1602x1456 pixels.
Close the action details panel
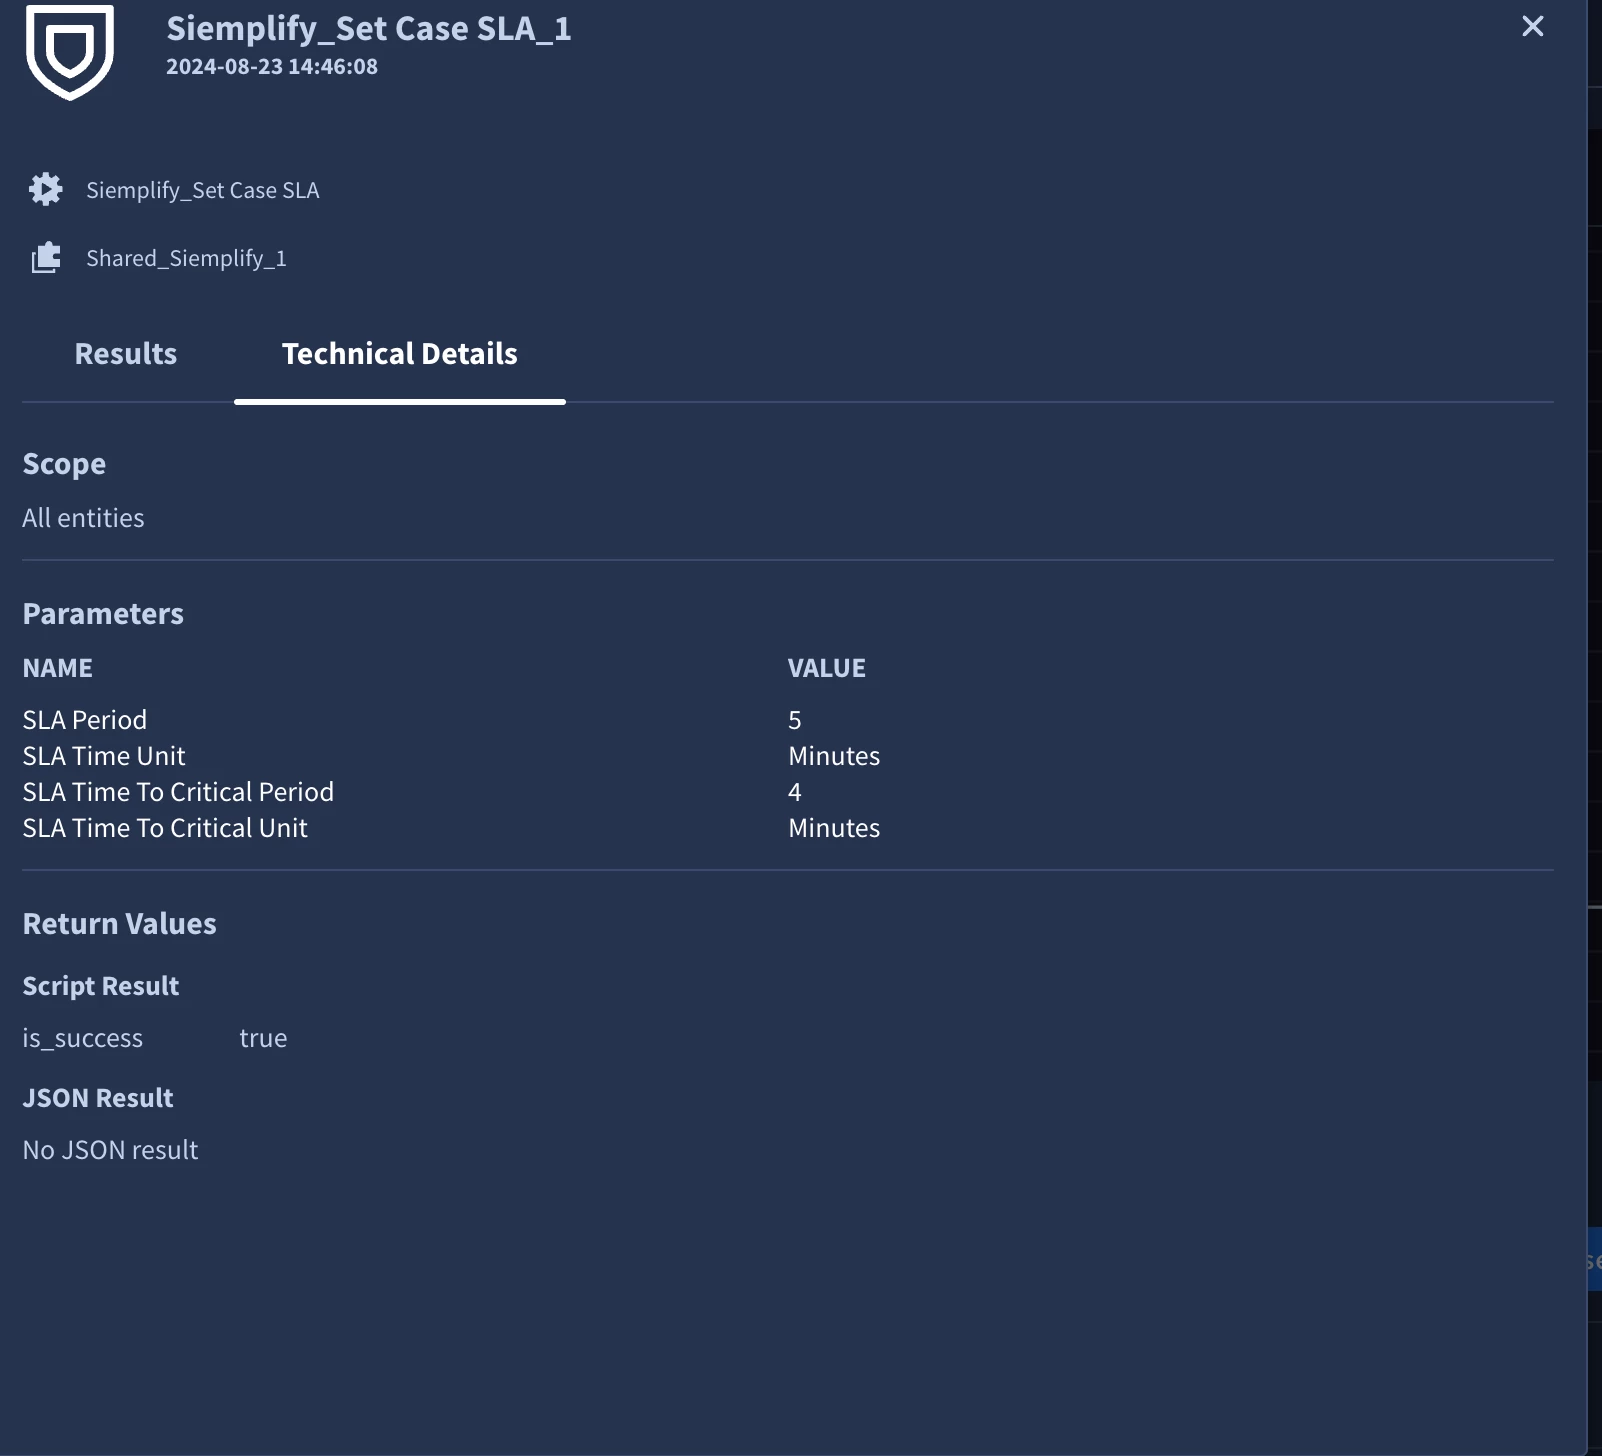coord(1532,26)
